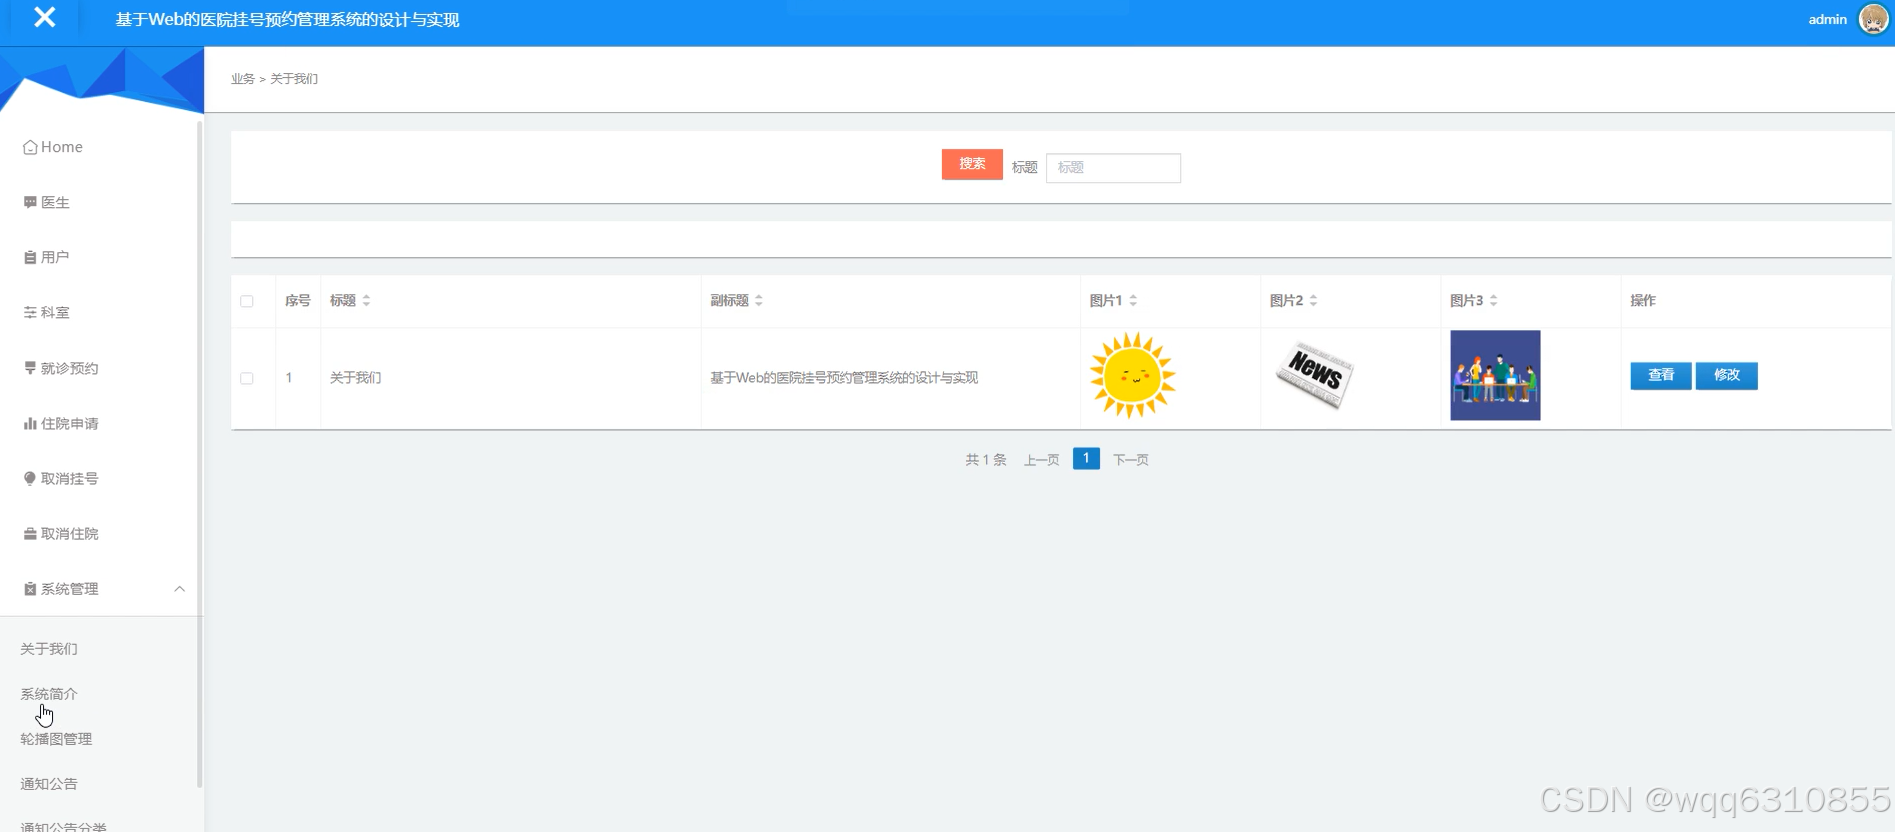Screen dimensions: 1895x832
Task: Open the meeting illustration thumbnail
Action: 1495,375
